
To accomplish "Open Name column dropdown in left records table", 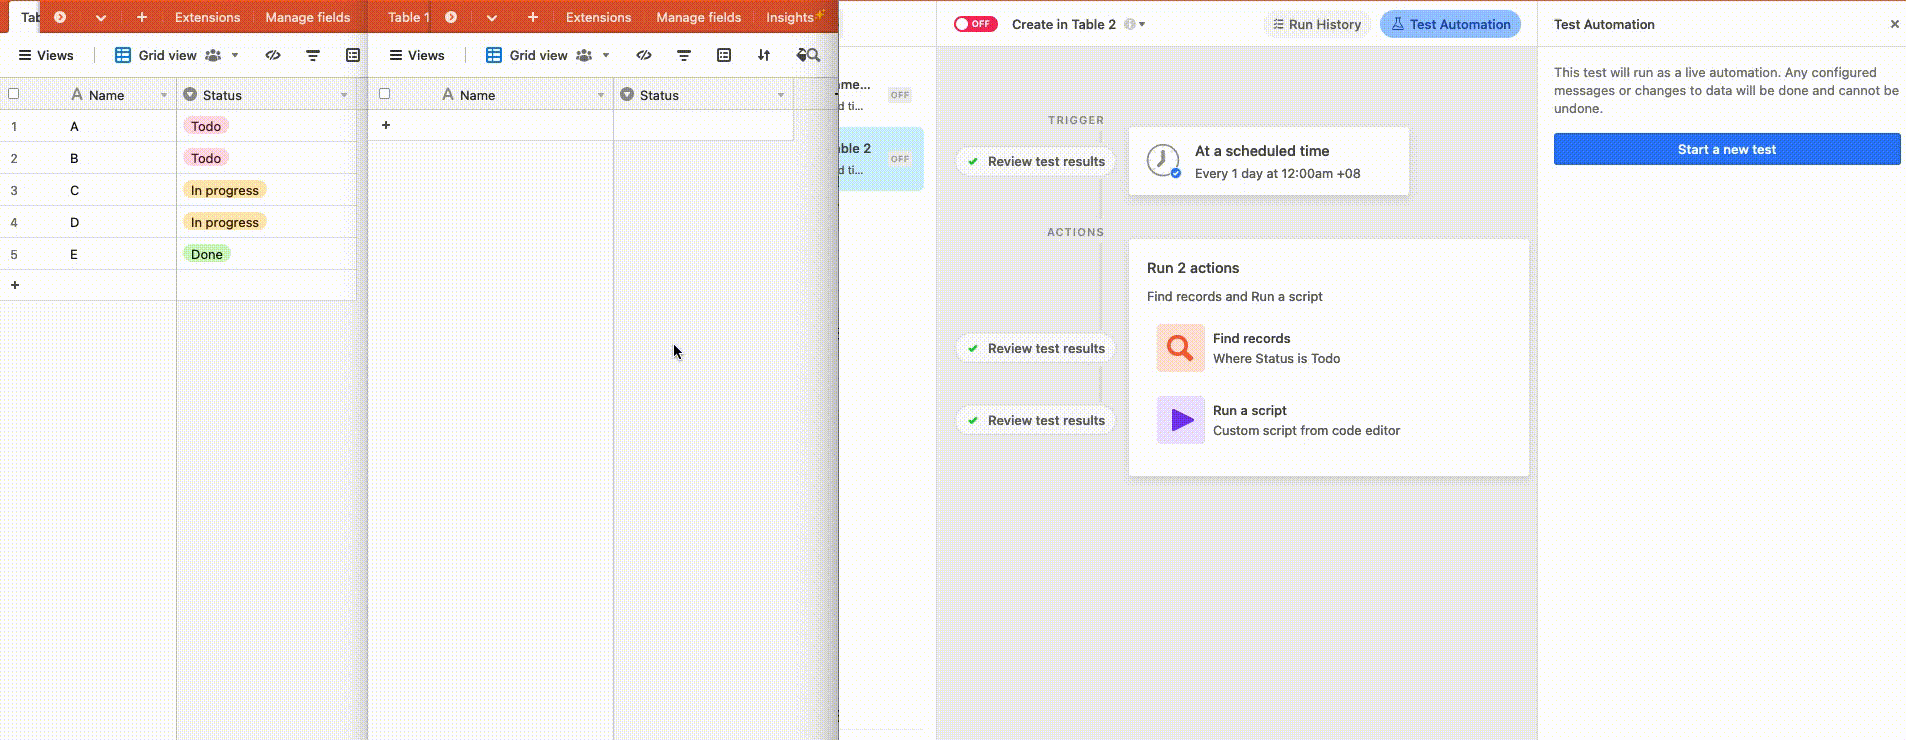I will (x=164, y=95).
